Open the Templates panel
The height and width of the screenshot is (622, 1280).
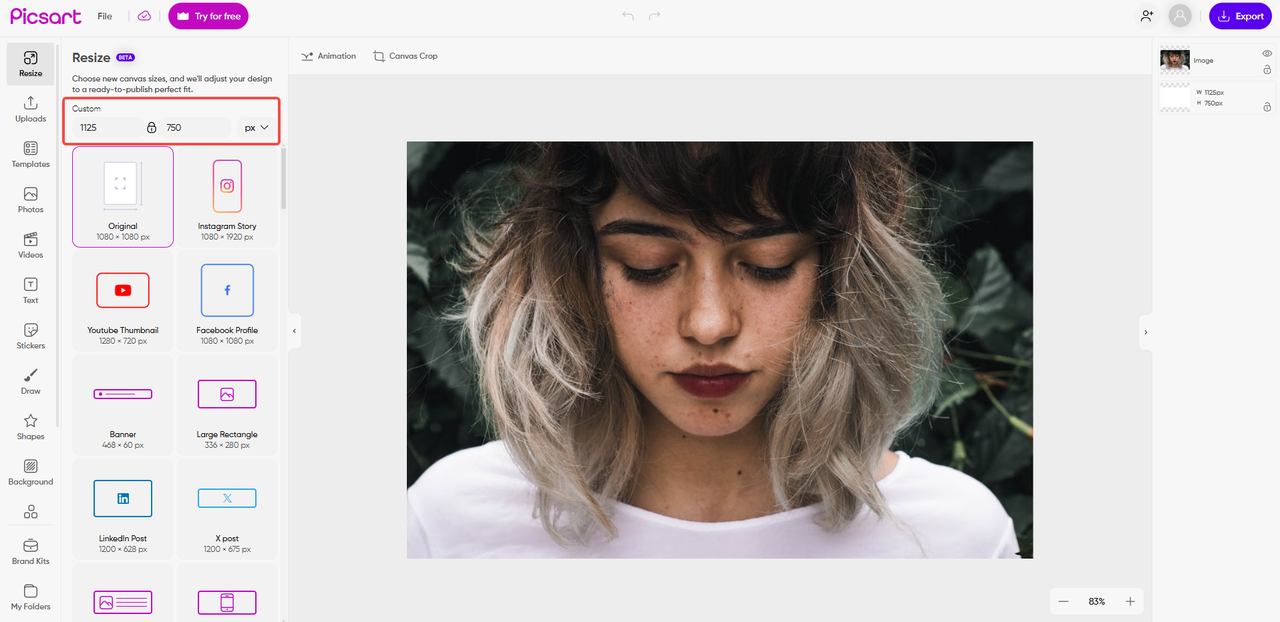pyautogui.click(x=30, y=155)
